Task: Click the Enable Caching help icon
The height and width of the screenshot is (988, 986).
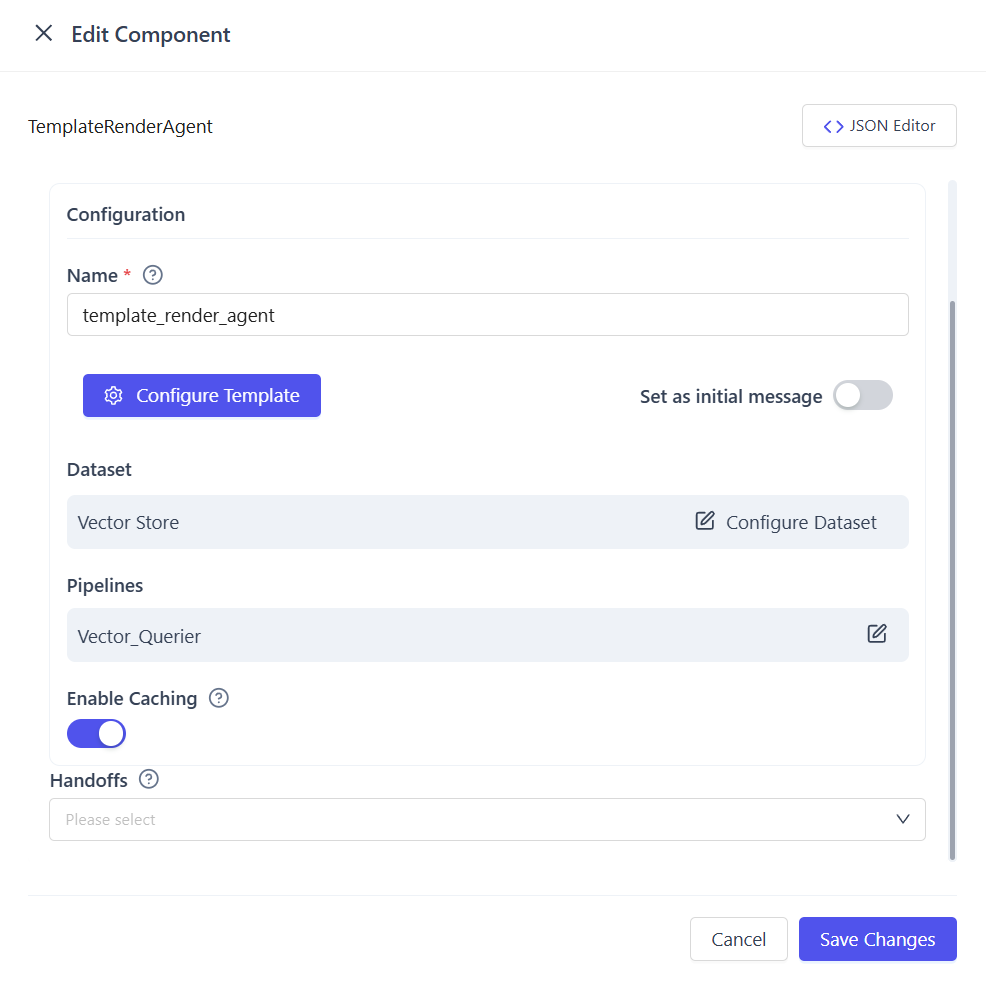Action: pyautogui.click(x=219, y=698)
